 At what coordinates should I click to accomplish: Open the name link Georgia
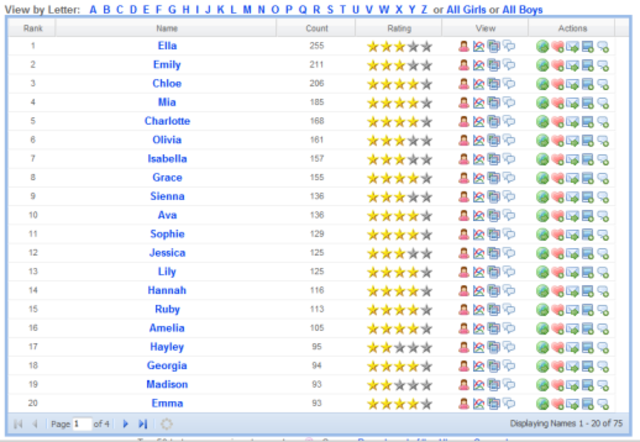pyautogui.click(x=167, y=366)
